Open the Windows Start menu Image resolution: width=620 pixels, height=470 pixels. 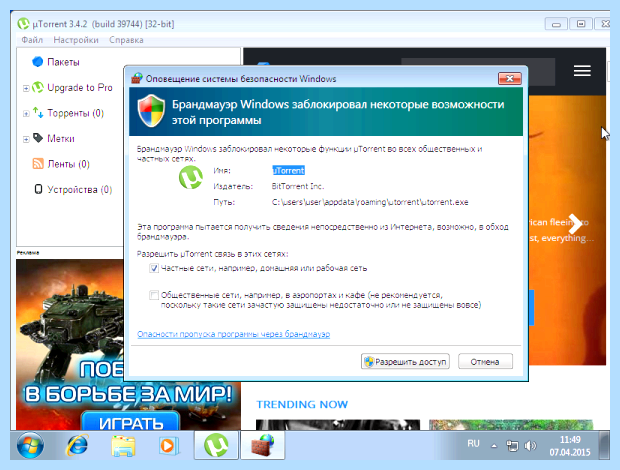tap(30, 445)
